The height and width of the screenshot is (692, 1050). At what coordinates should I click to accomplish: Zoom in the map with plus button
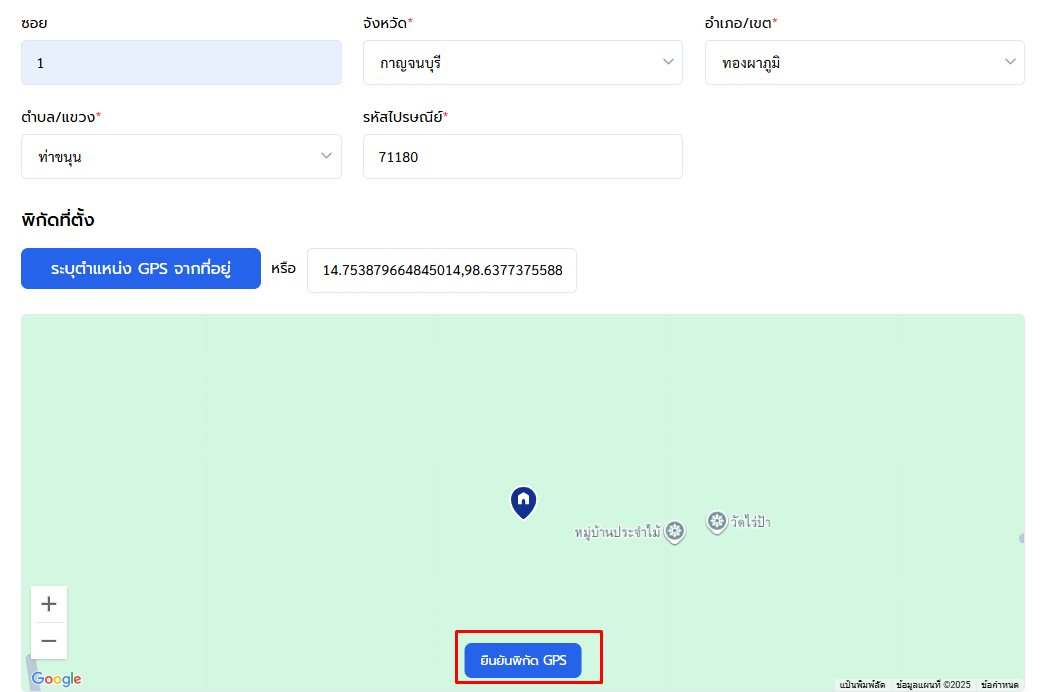coord(49,604)
